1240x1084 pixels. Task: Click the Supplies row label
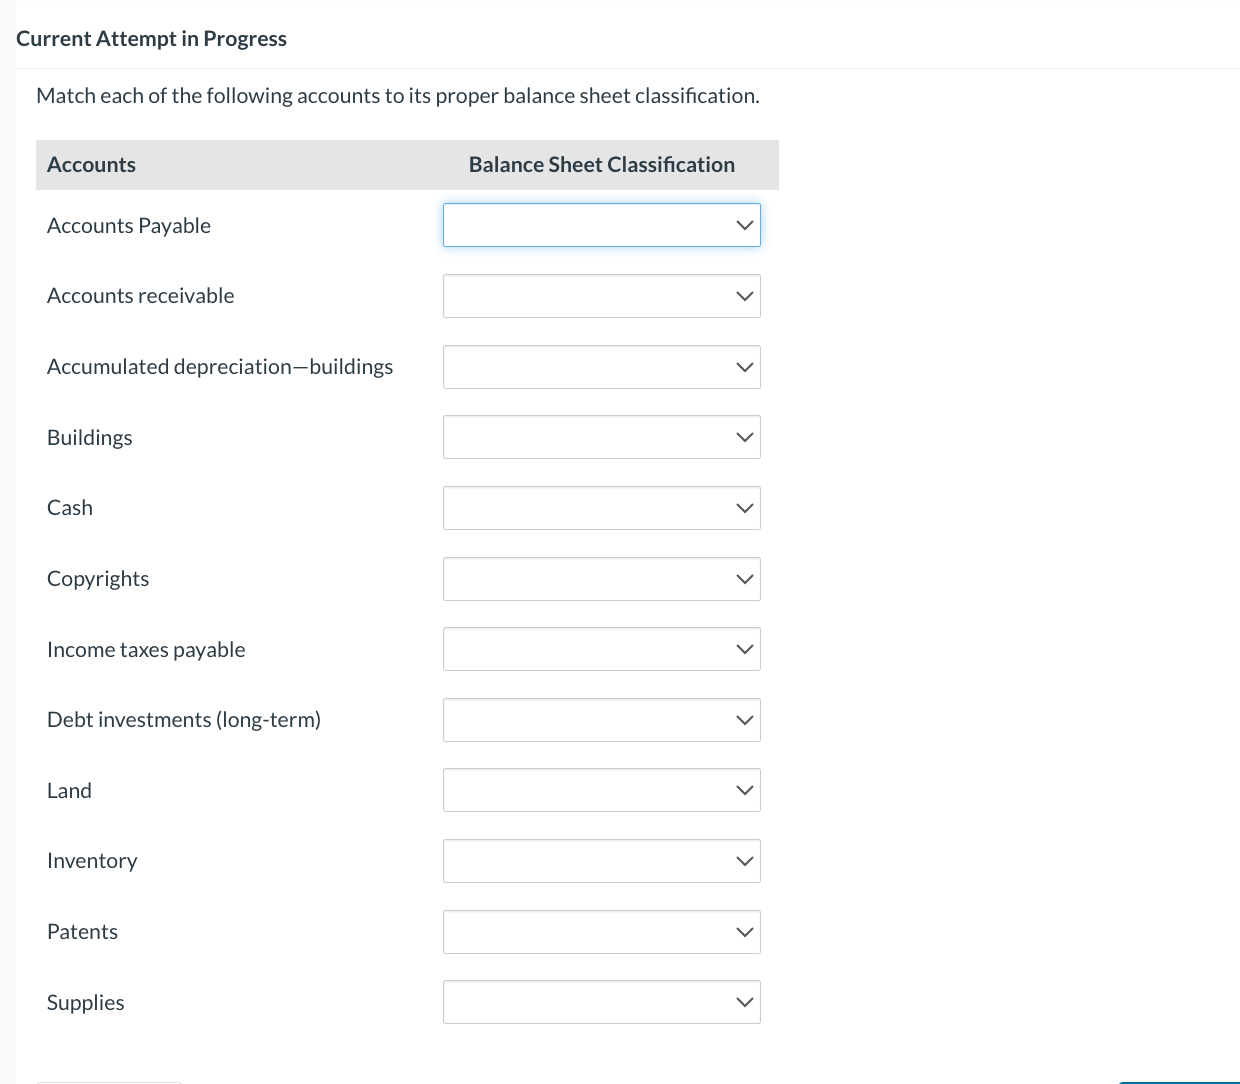(86, 1003)
